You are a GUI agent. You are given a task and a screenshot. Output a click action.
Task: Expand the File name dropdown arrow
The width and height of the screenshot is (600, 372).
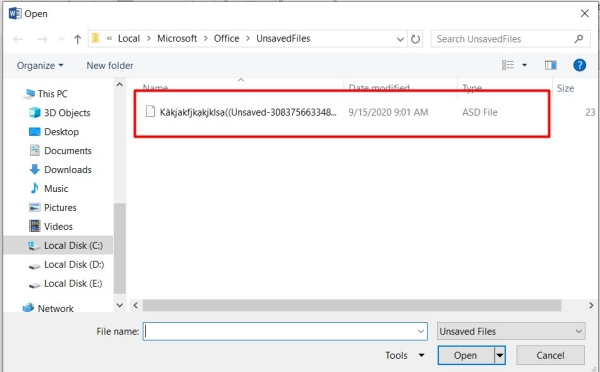click(421, 331)
